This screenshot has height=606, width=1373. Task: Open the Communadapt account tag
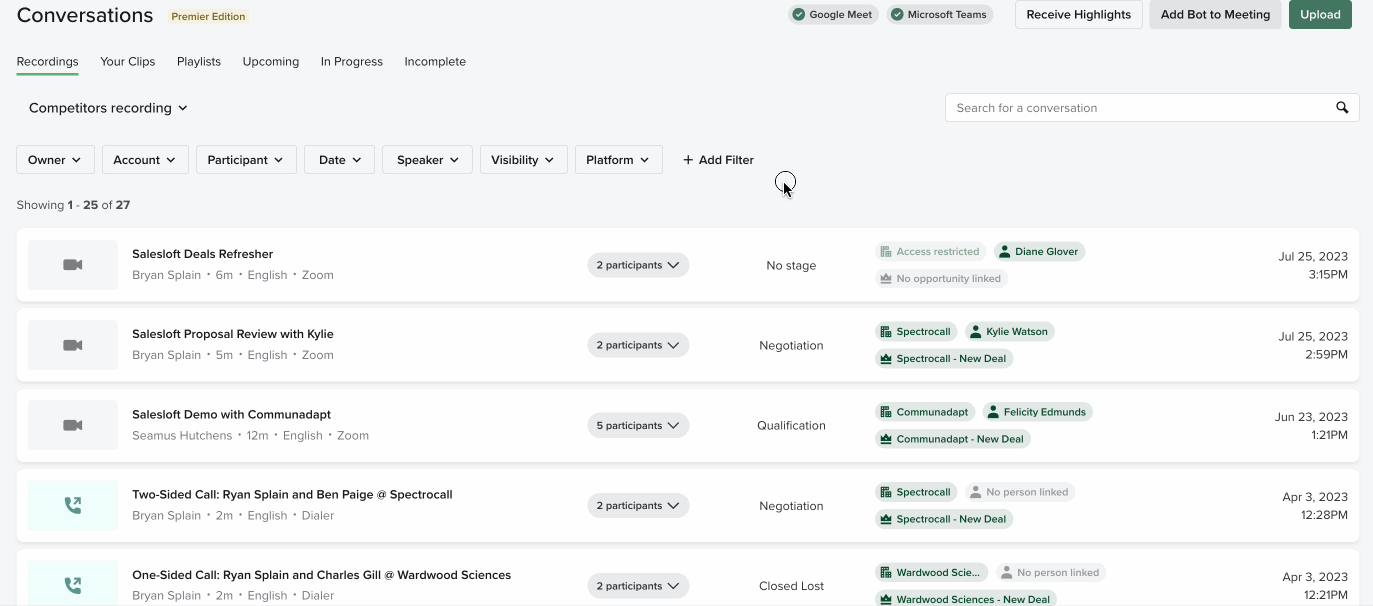(926, 412)
